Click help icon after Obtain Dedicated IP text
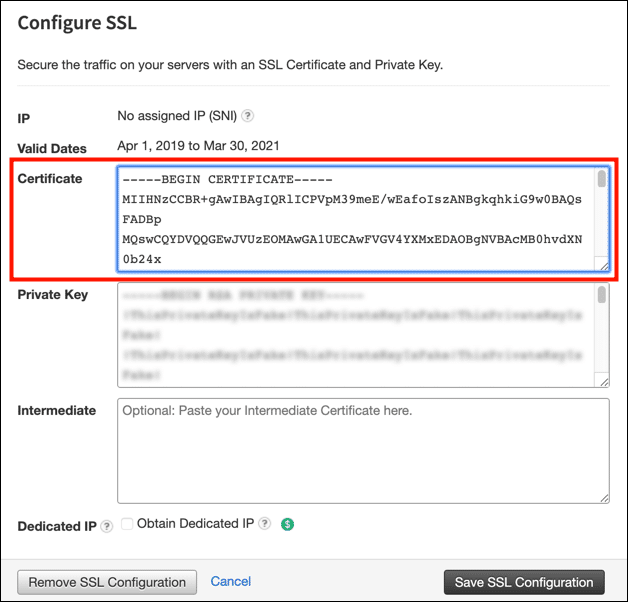Image resolution: width=628 pixels, height=602 pixels. click(265, 523)
